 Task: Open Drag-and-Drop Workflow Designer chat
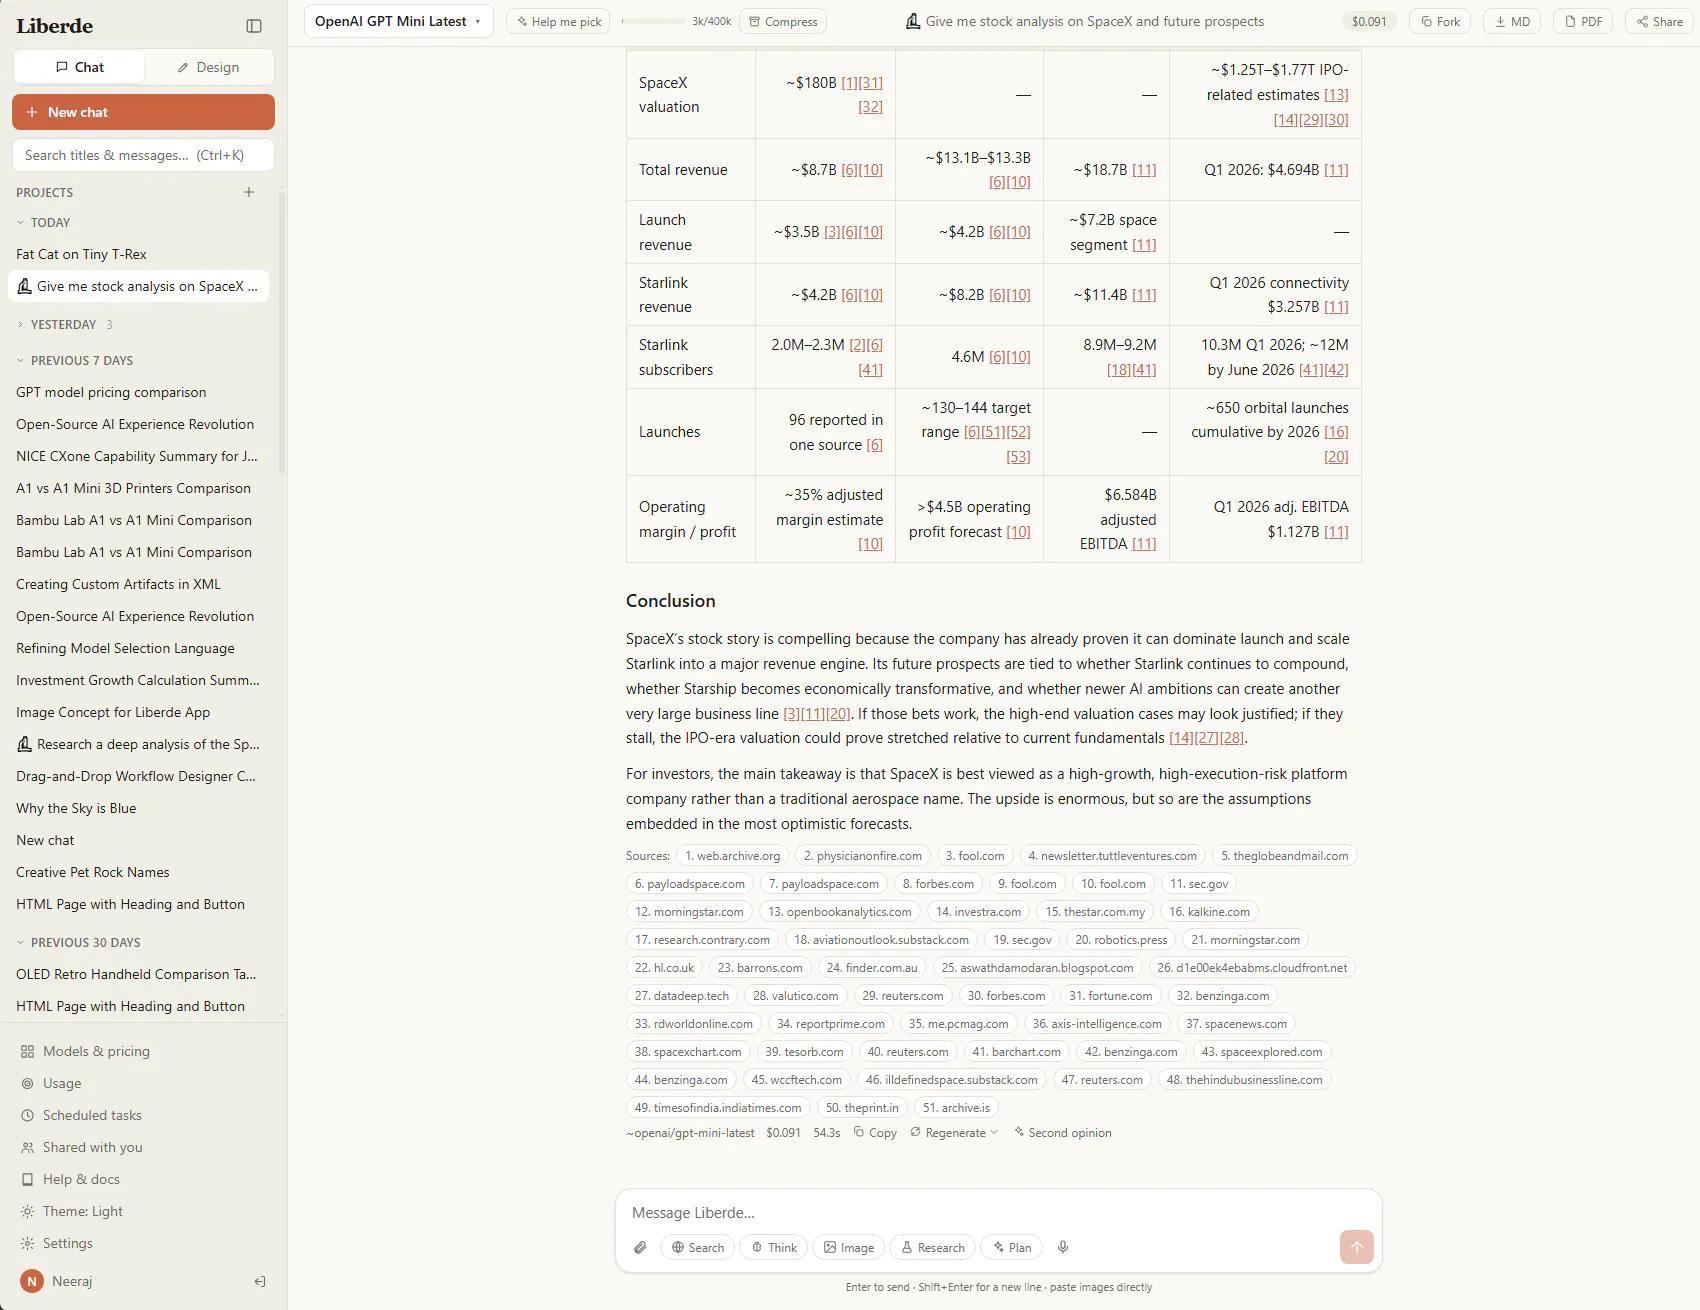pos(138,776)
